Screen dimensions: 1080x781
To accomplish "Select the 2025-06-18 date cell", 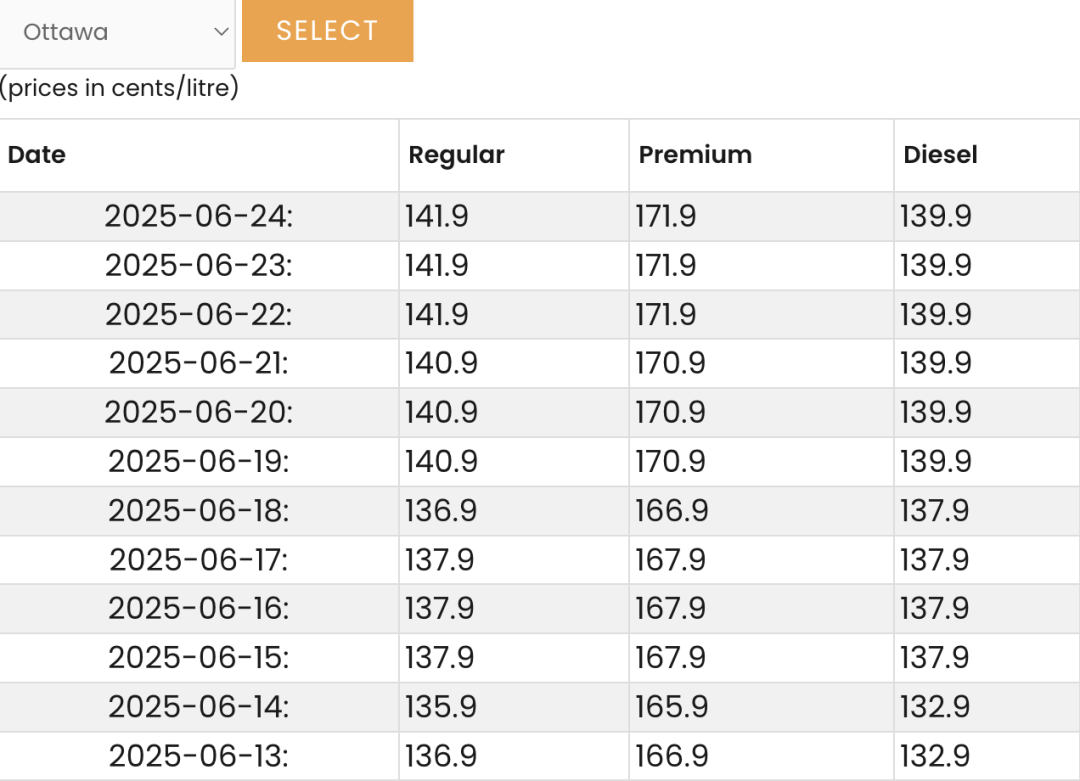I will point(198,510).
